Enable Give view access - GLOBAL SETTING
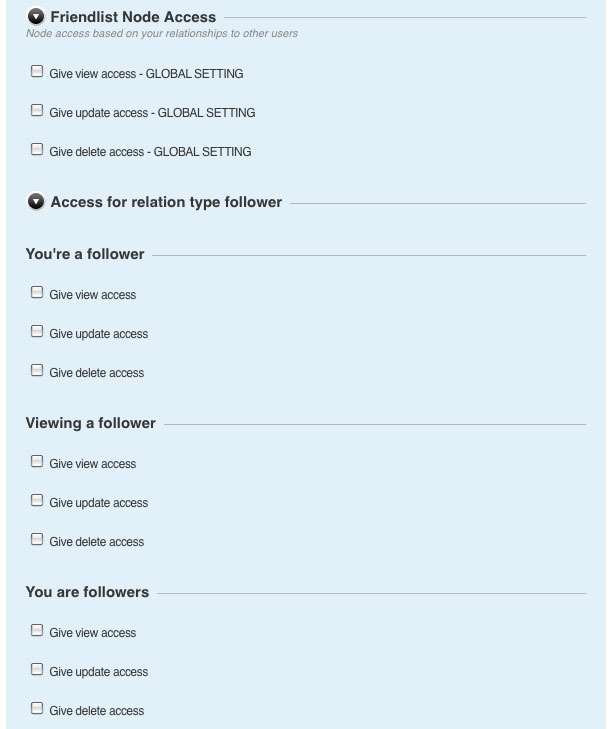Image resolution: width=614 pixels, height=729 pixels. pyautogui.click(x=37, y=72)
